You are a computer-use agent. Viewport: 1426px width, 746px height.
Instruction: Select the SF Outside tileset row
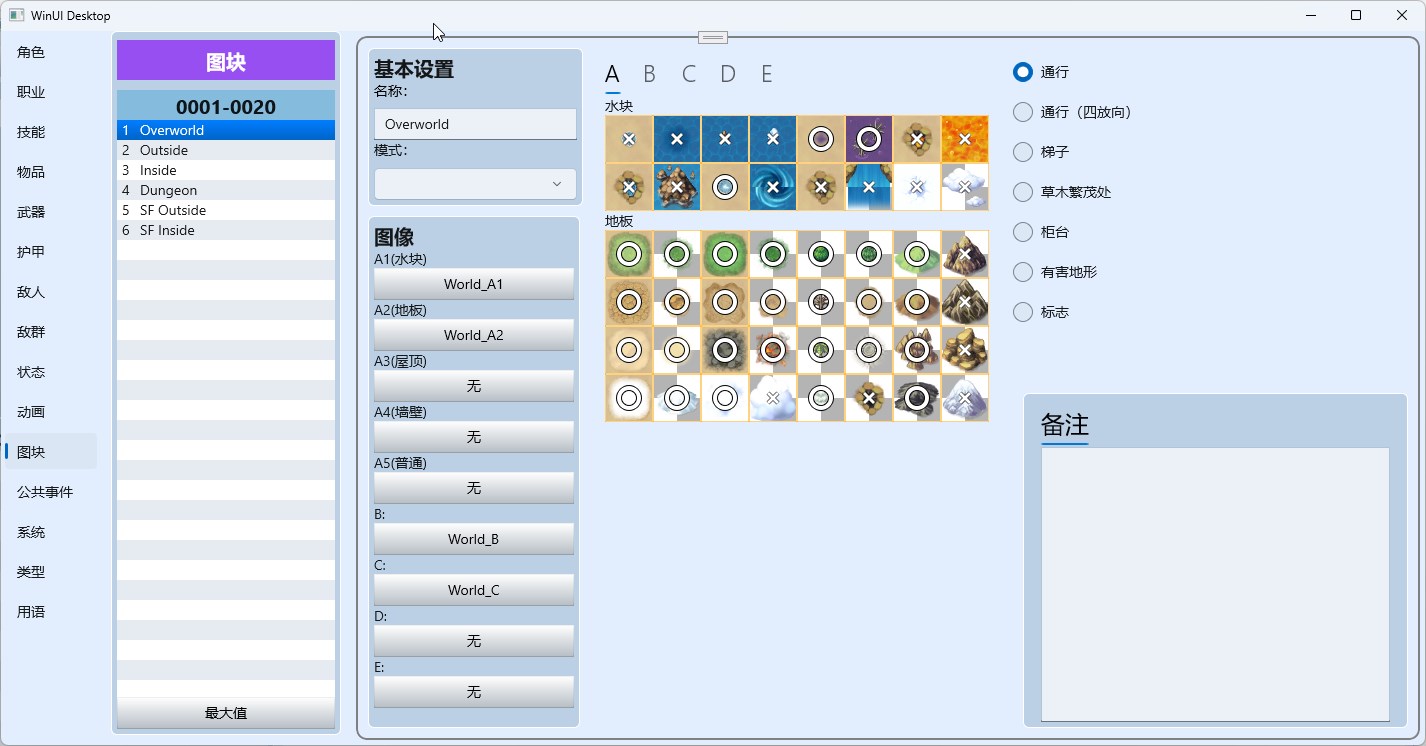click(x=226, y=210)
